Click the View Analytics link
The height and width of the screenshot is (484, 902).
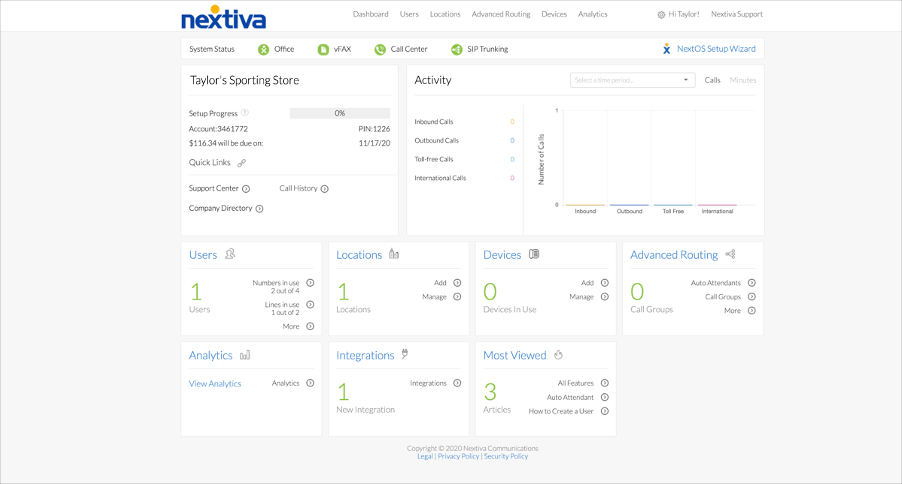tap(215, 384)
